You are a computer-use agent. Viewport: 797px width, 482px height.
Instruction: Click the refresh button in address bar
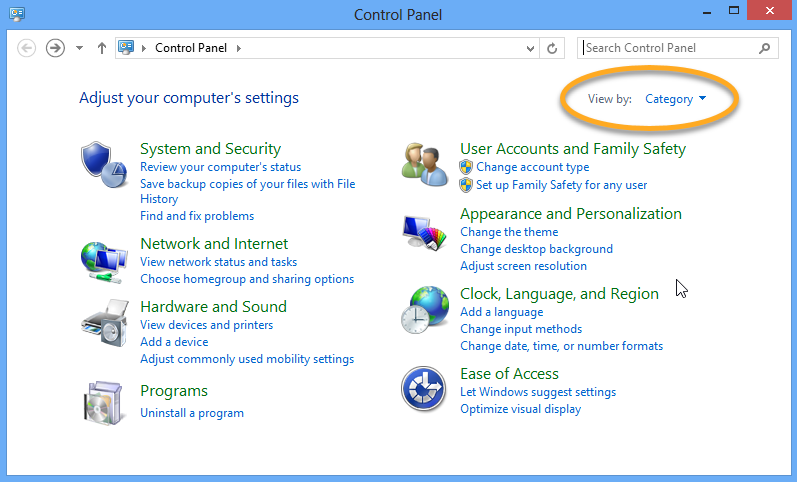tap(553, 48)
